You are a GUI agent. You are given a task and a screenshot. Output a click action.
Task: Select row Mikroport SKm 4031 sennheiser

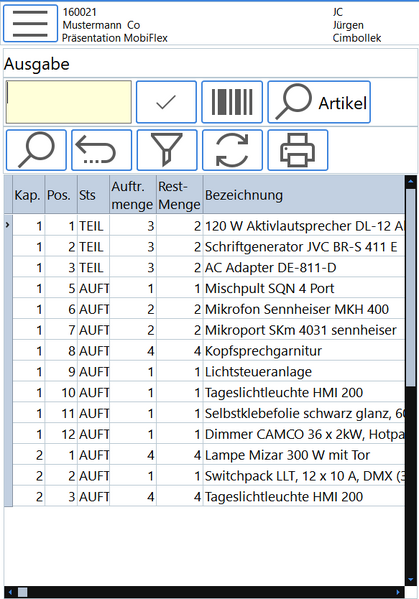point(209,330)
